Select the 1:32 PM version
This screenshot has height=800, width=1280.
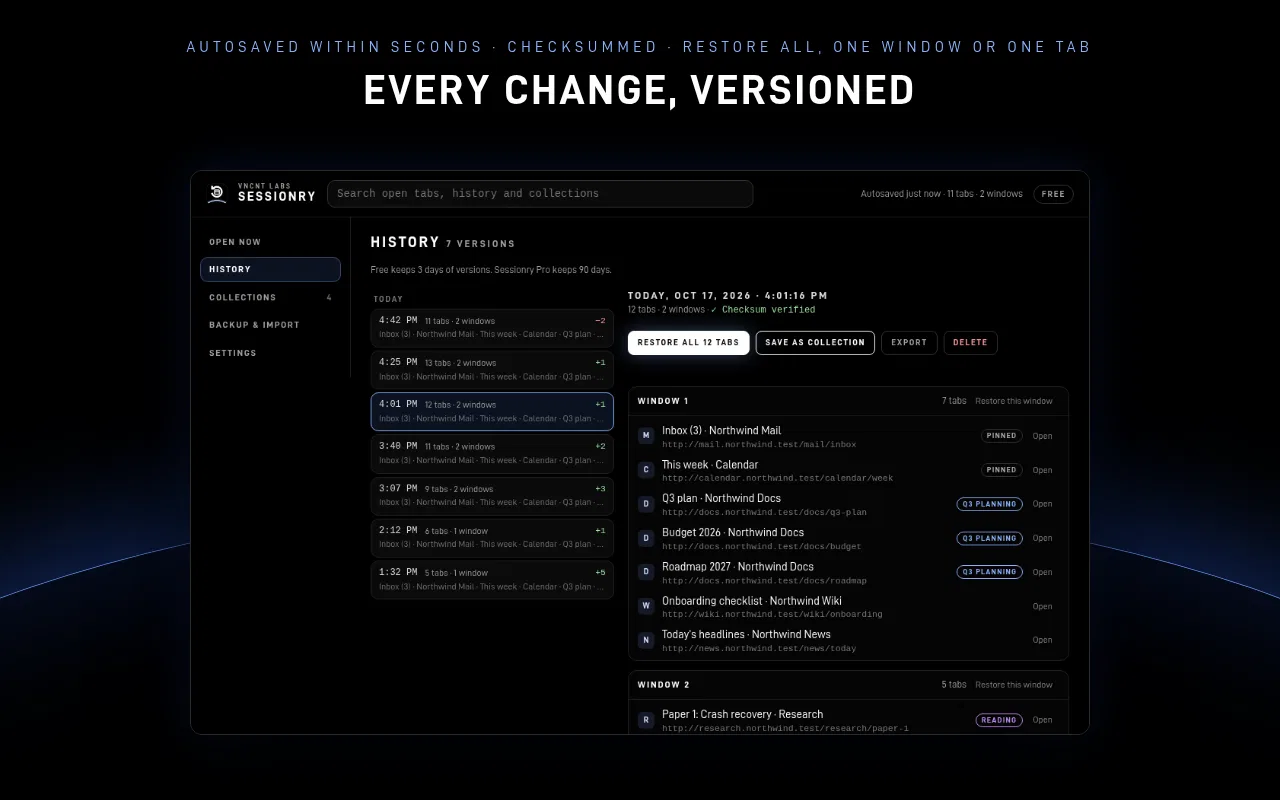pos(492,580)
